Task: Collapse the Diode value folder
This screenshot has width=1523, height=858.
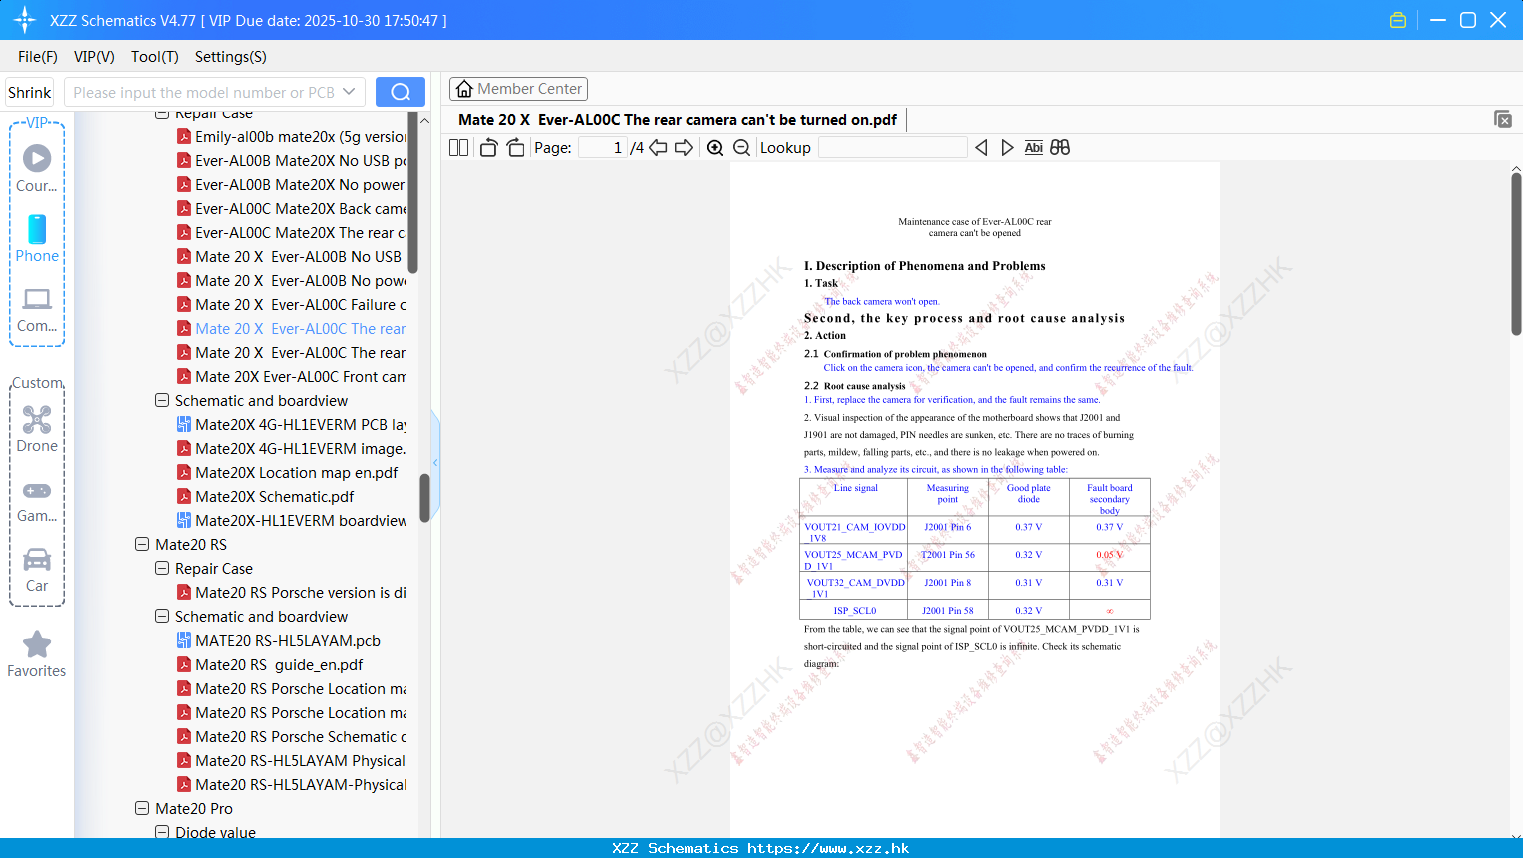Action: 162,832
